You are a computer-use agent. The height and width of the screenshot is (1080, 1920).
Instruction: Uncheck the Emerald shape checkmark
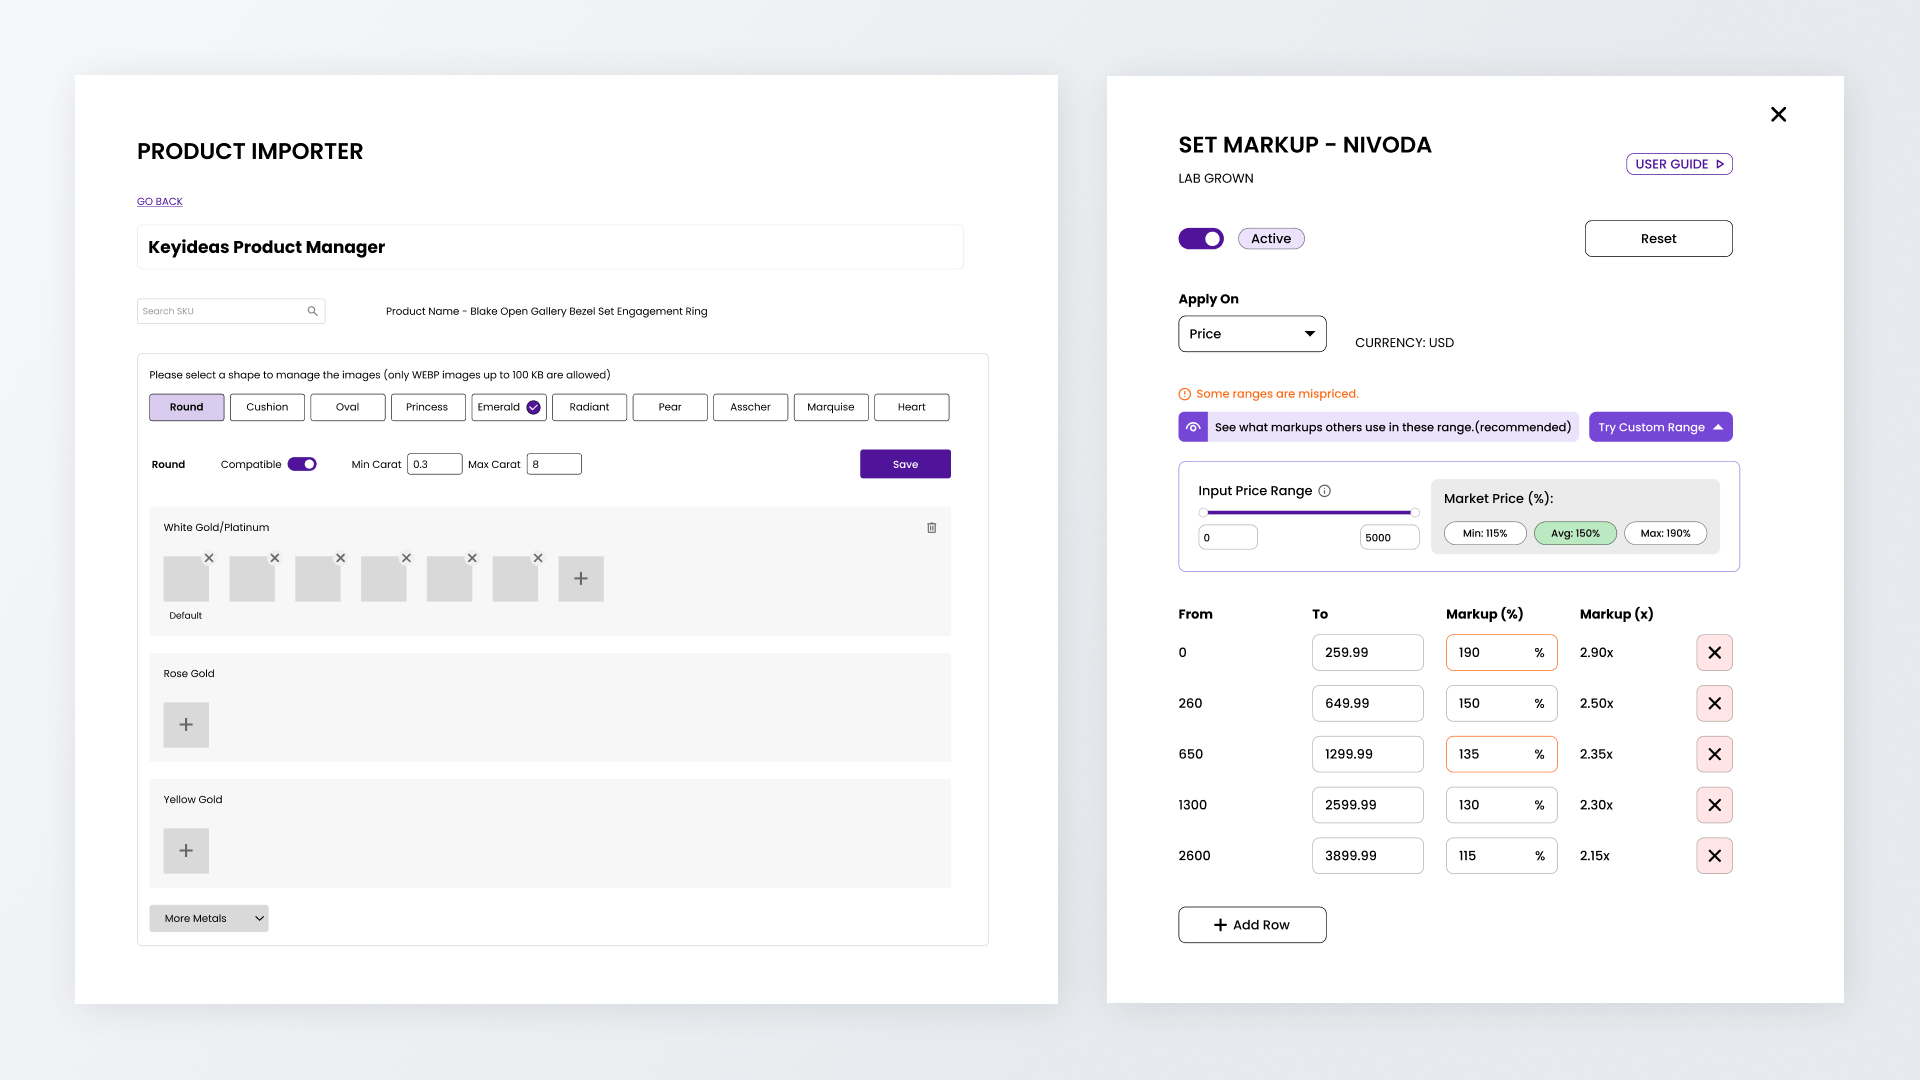click(x=534, y=407)
